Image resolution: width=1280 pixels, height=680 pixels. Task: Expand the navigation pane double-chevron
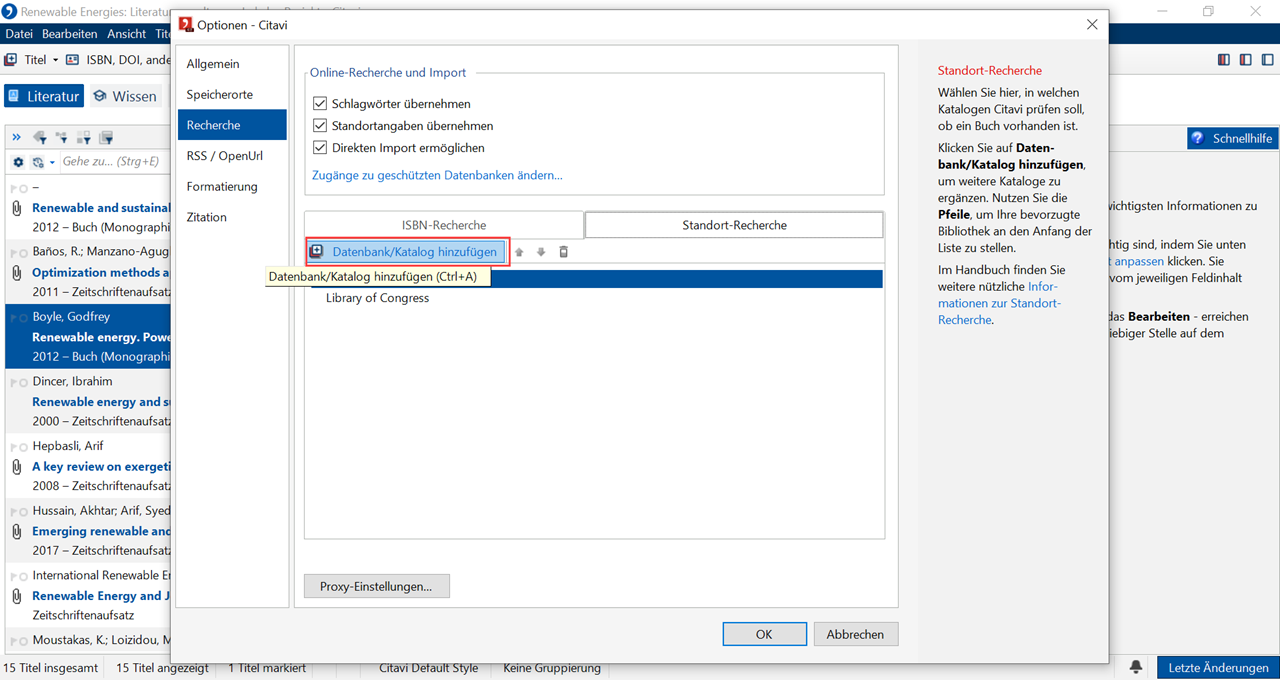pos(16,137)
